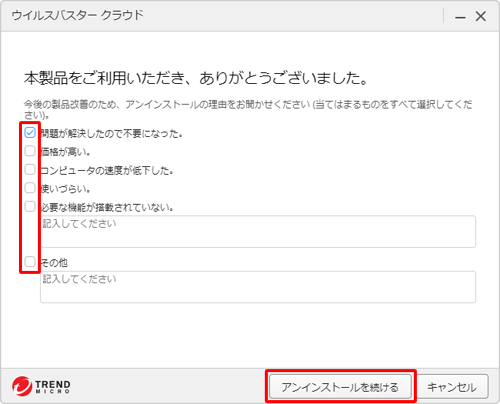The height and width of the screenshot is (404, 500).
Task: Click the heading '本製品をご利用いただき、ありがとうございました。'
Action: coord(196,78)
